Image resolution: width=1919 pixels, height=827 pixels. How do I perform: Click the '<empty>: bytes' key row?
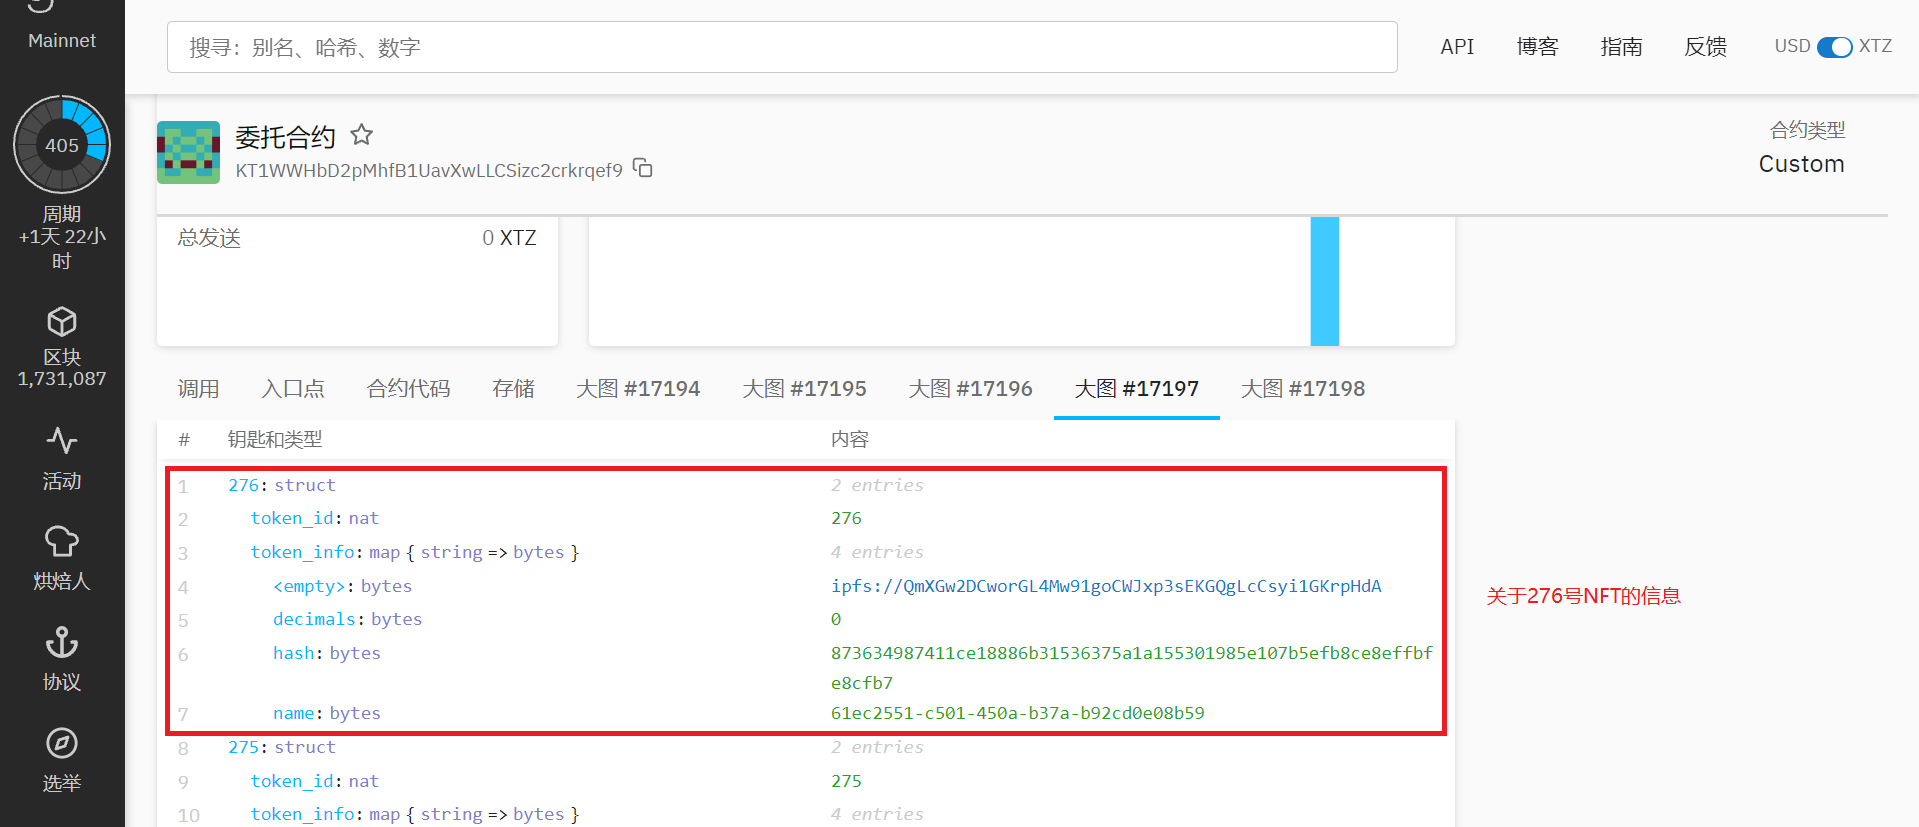click(342, 586)
